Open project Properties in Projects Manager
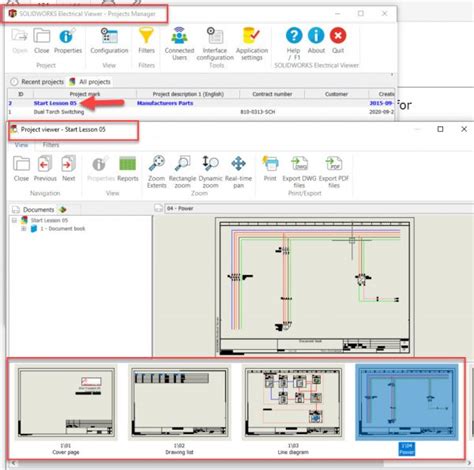 click(68, 41)
